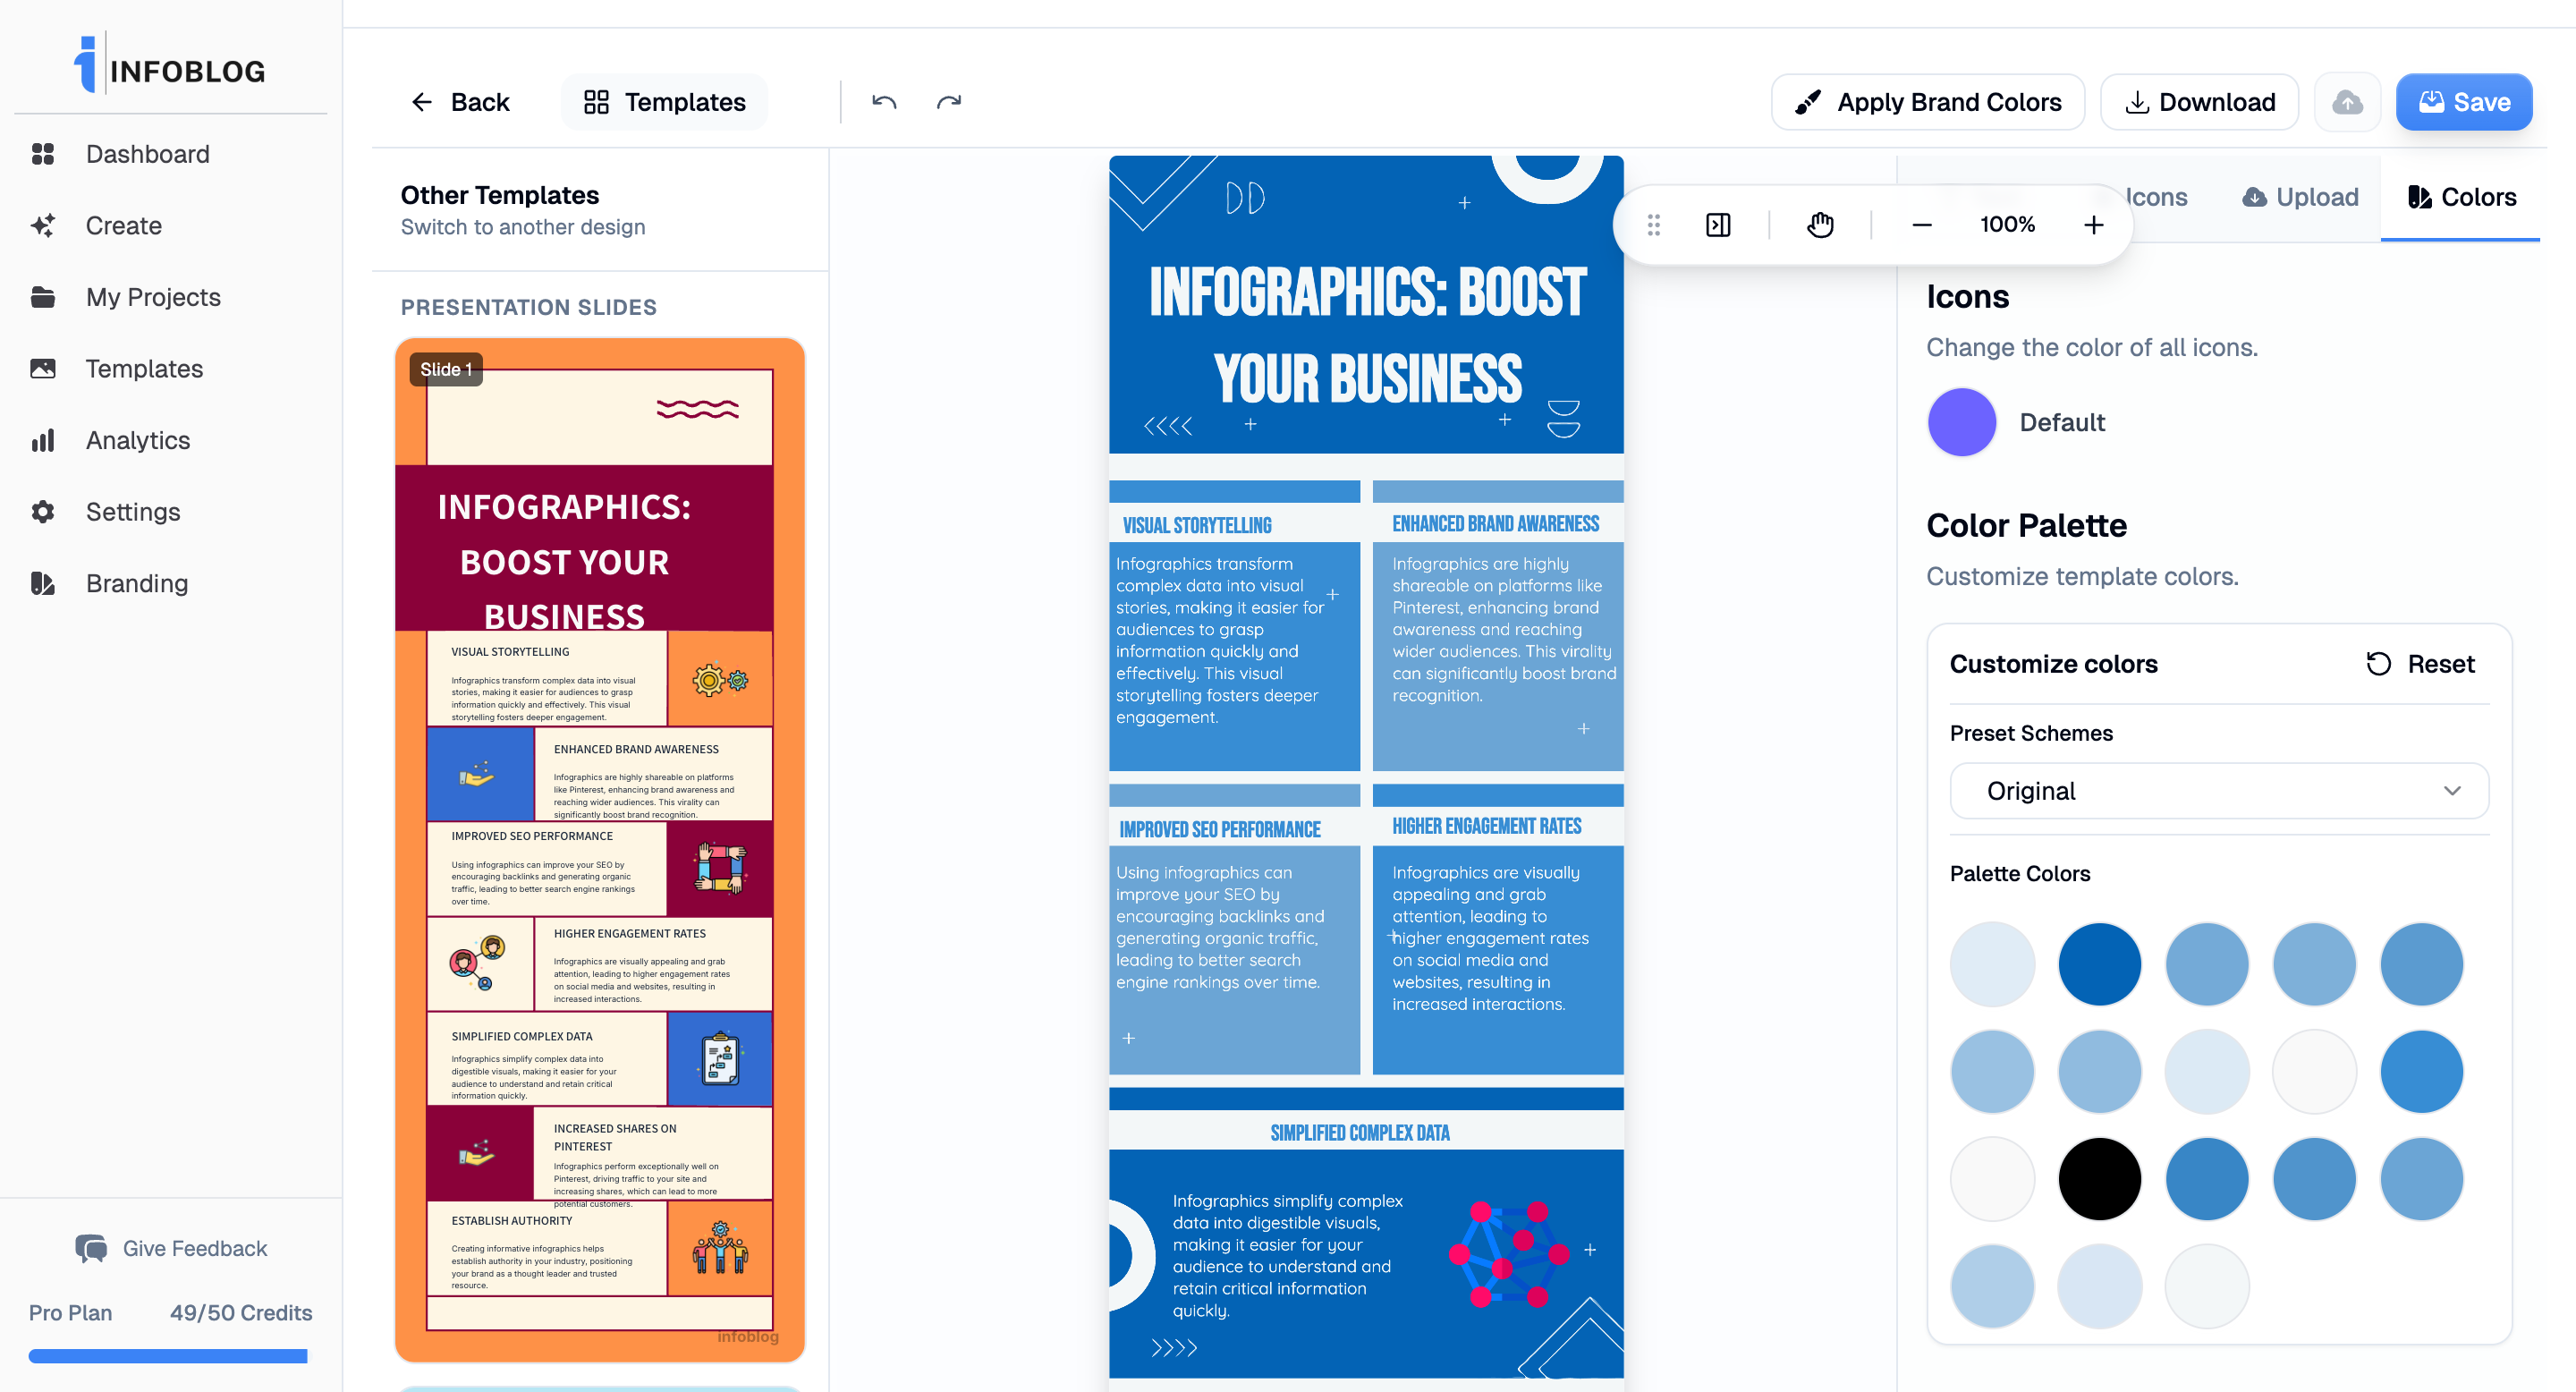
Task: Open the Preset Schemes Original dropdown
Action: tap(2218, 791)
